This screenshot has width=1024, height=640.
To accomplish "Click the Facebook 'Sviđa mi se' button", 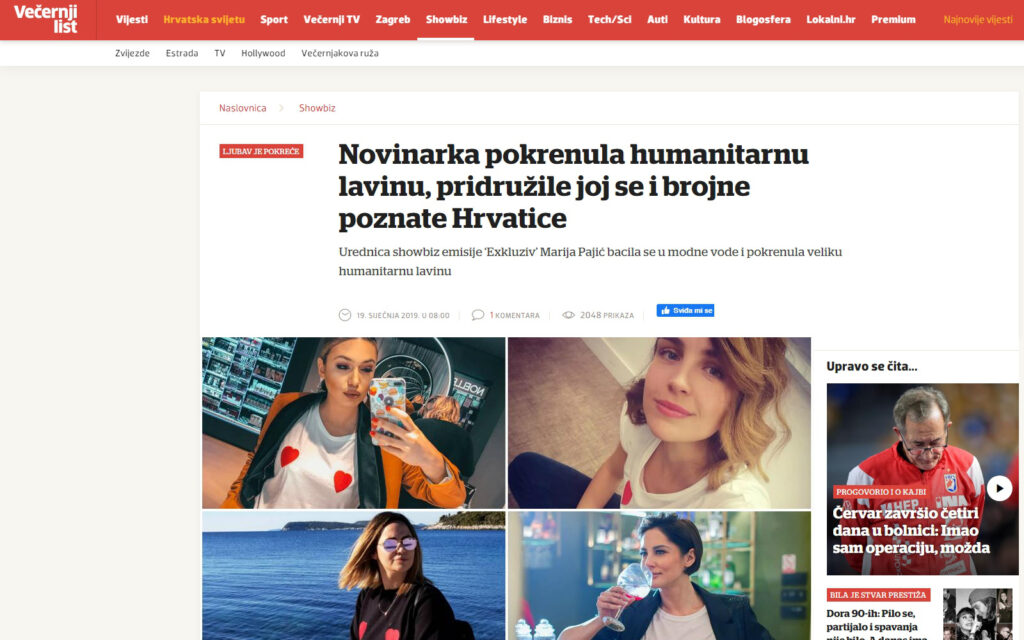I will pos(685,310).
